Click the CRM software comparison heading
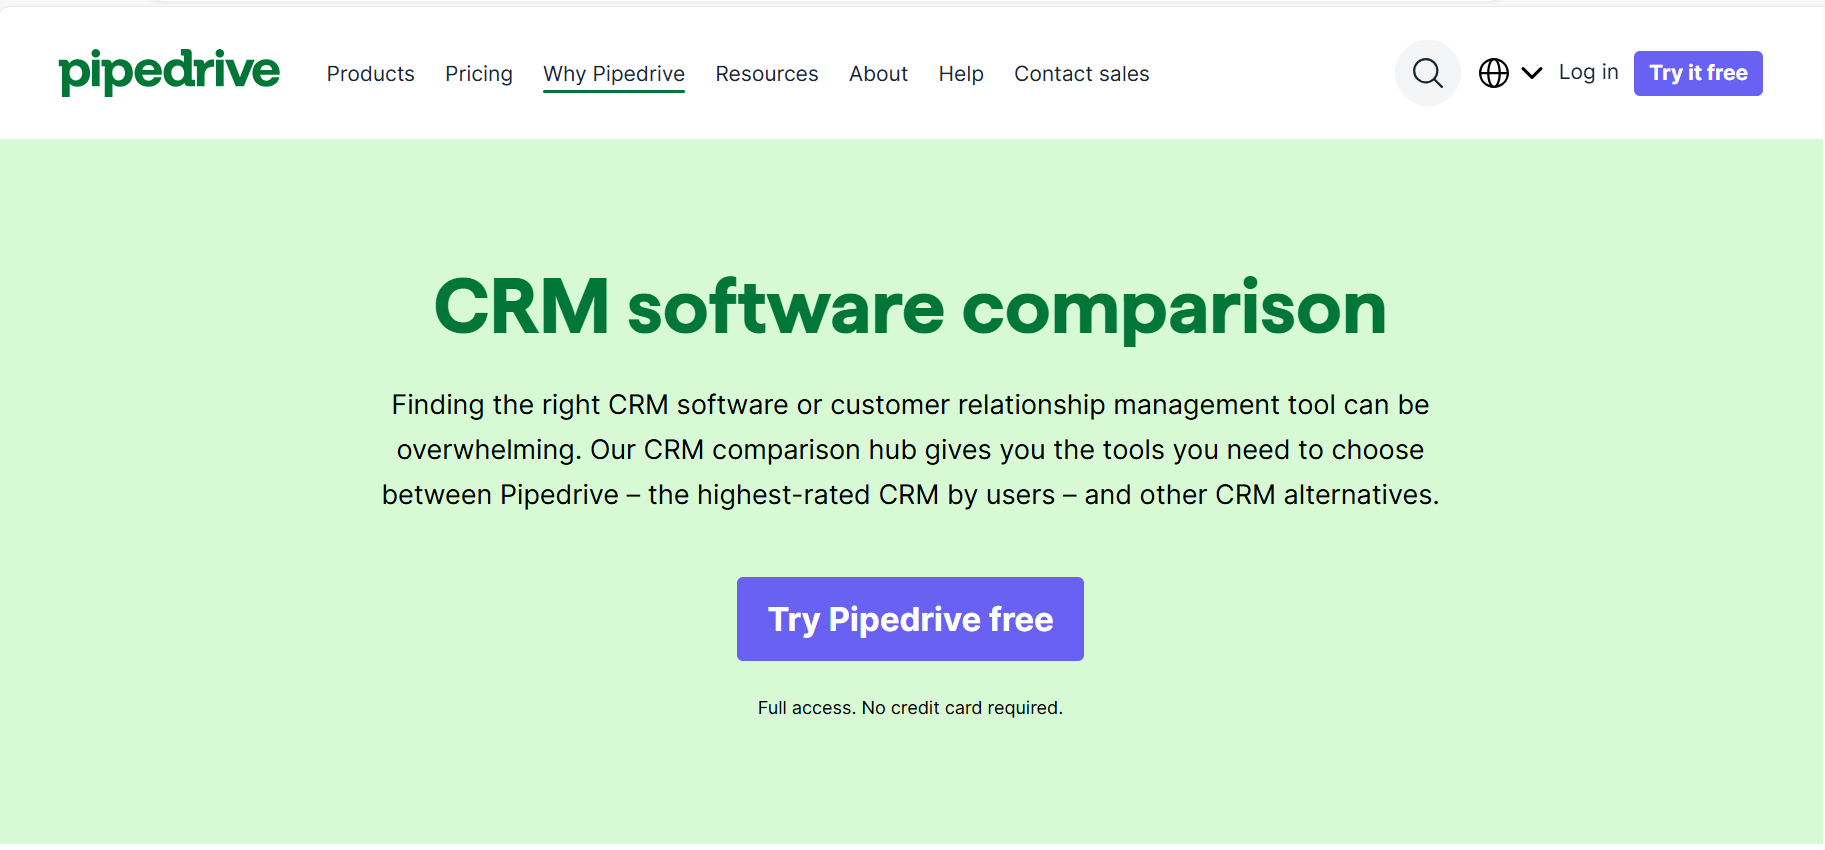Screen dimensions: 1825x850 910,307
